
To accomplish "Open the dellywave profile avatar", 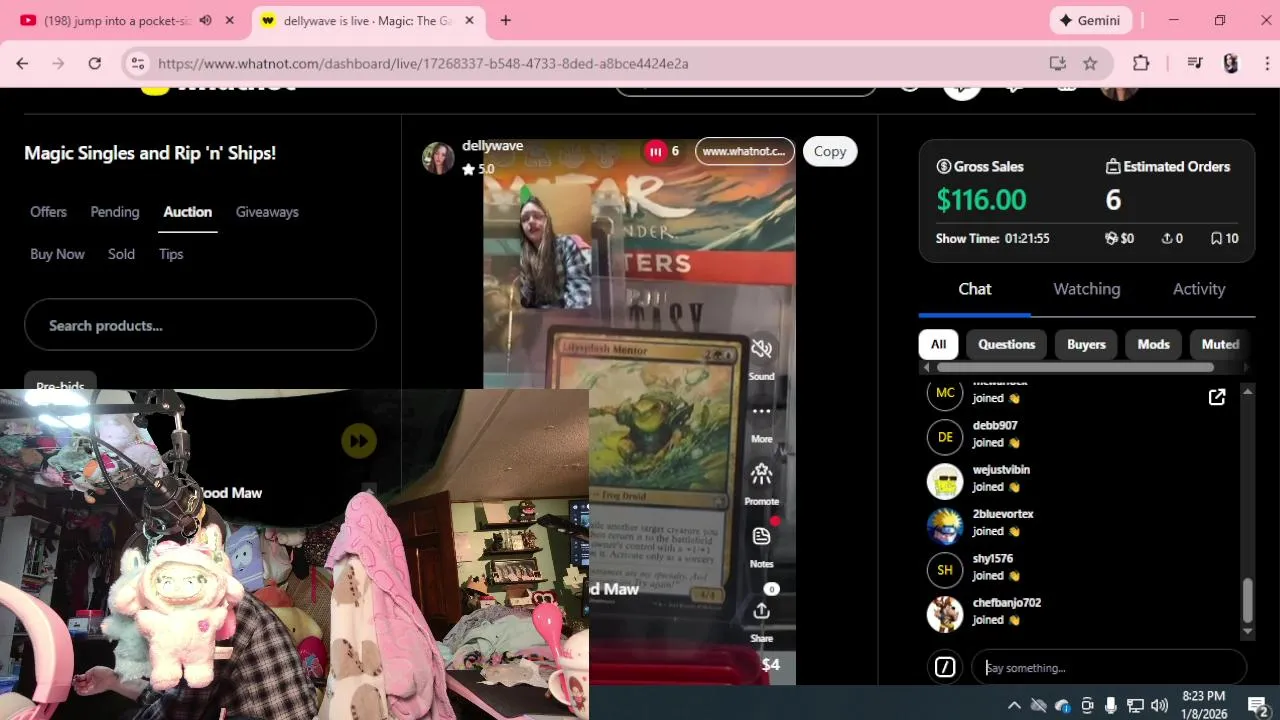I will [438, 158].
